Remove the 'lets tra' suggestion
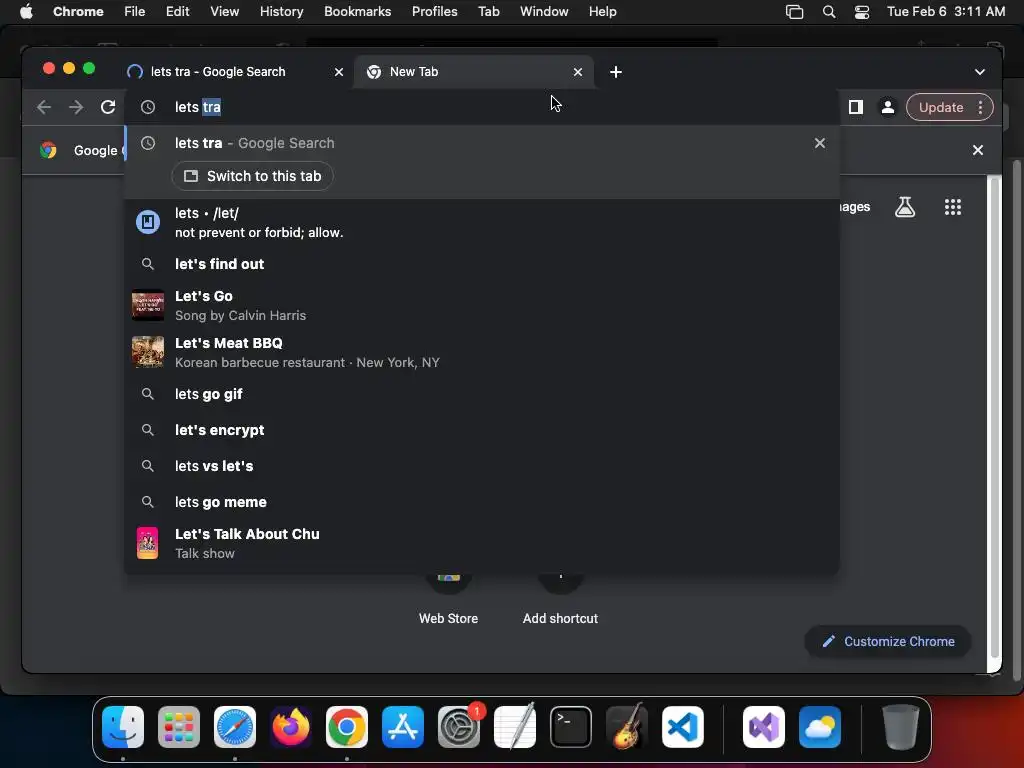 tap(820, 143)
